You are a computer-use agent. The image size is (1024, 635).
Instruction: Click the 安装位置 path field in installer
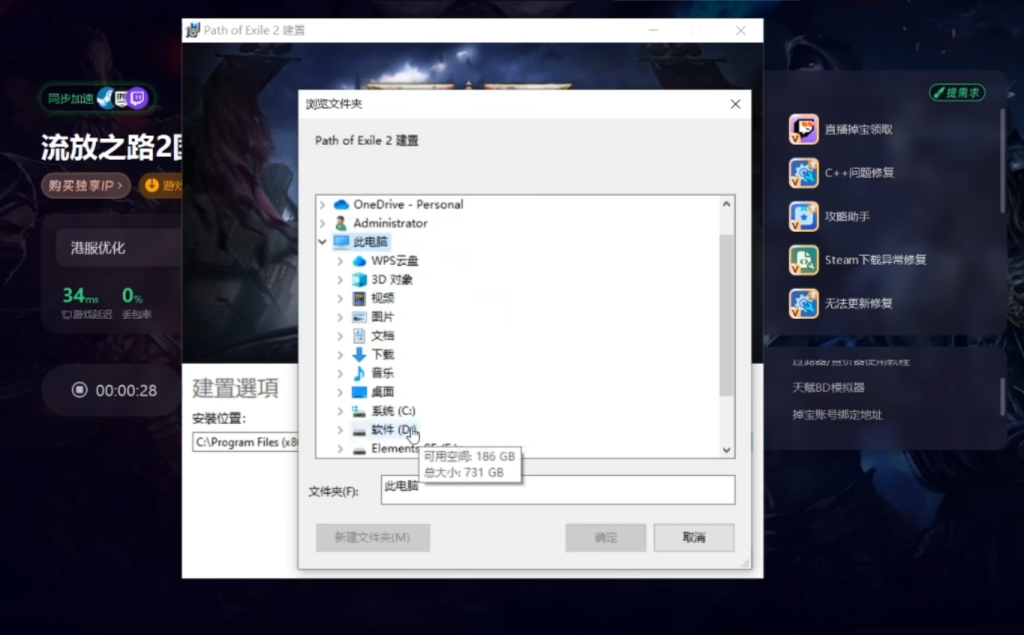[246, 442]
